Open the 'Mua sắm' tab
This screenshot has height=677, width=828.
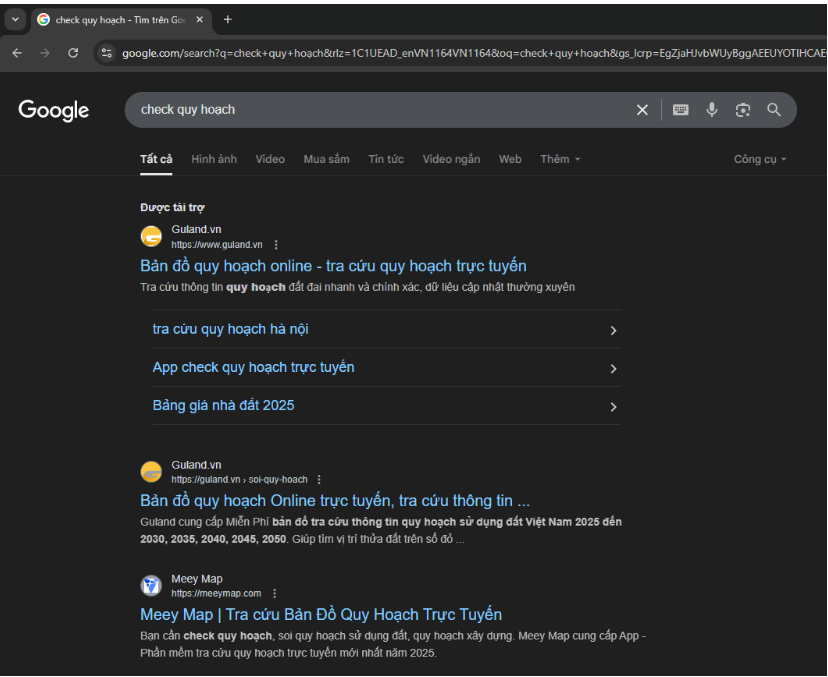pos(326,159)
